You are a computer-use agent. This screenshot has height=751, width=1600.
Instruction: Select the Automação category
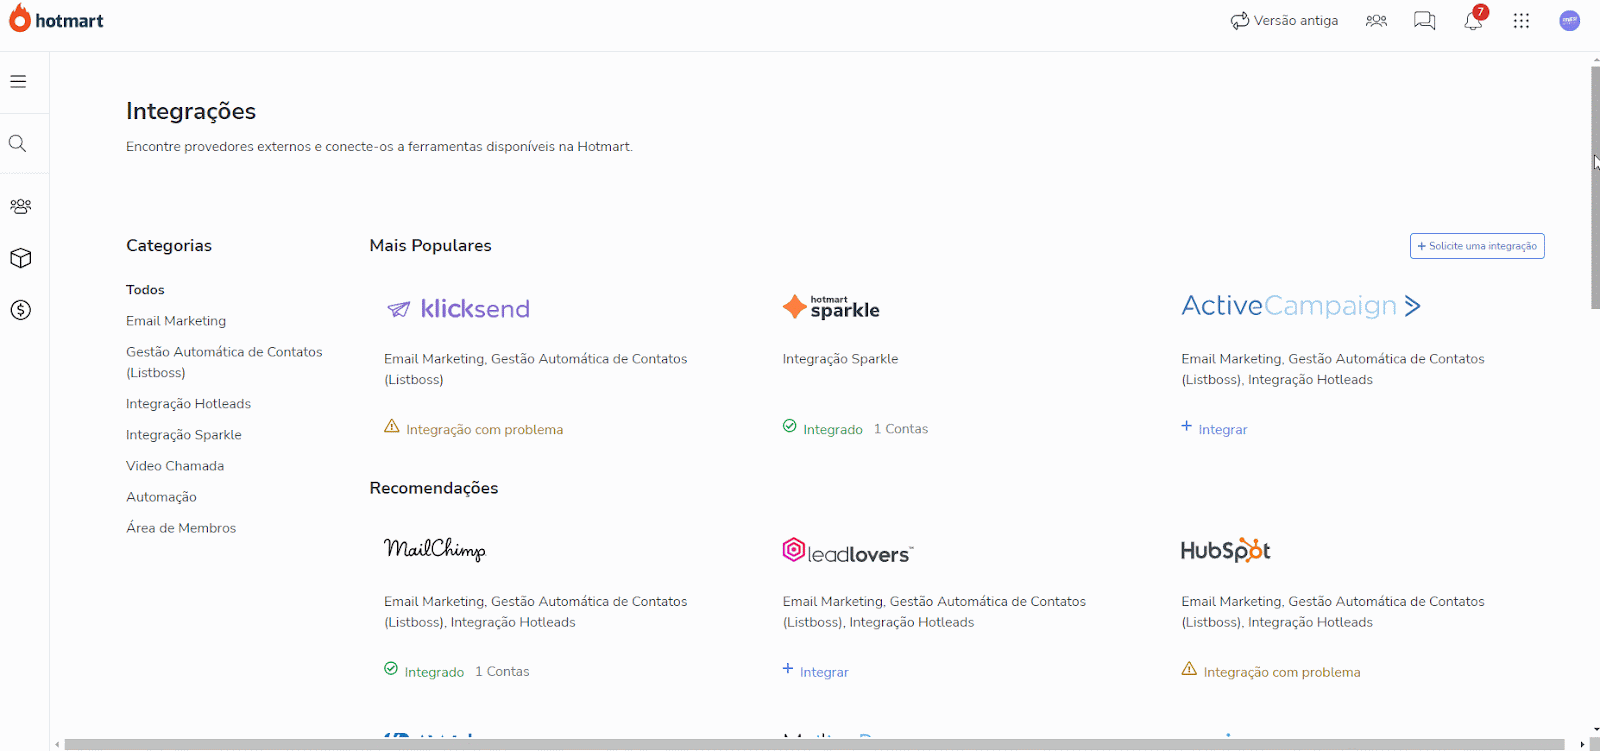(161, 497)
